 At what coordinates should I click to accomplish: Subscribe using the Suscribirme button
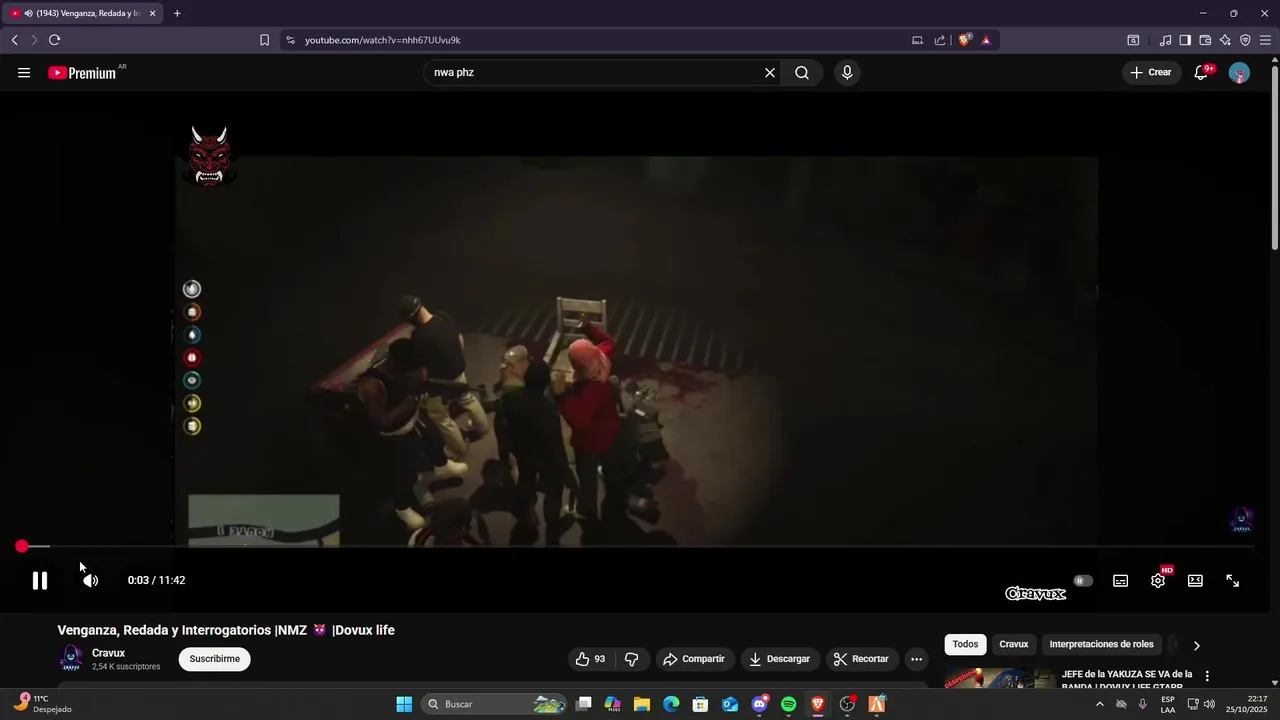[215, 659]
